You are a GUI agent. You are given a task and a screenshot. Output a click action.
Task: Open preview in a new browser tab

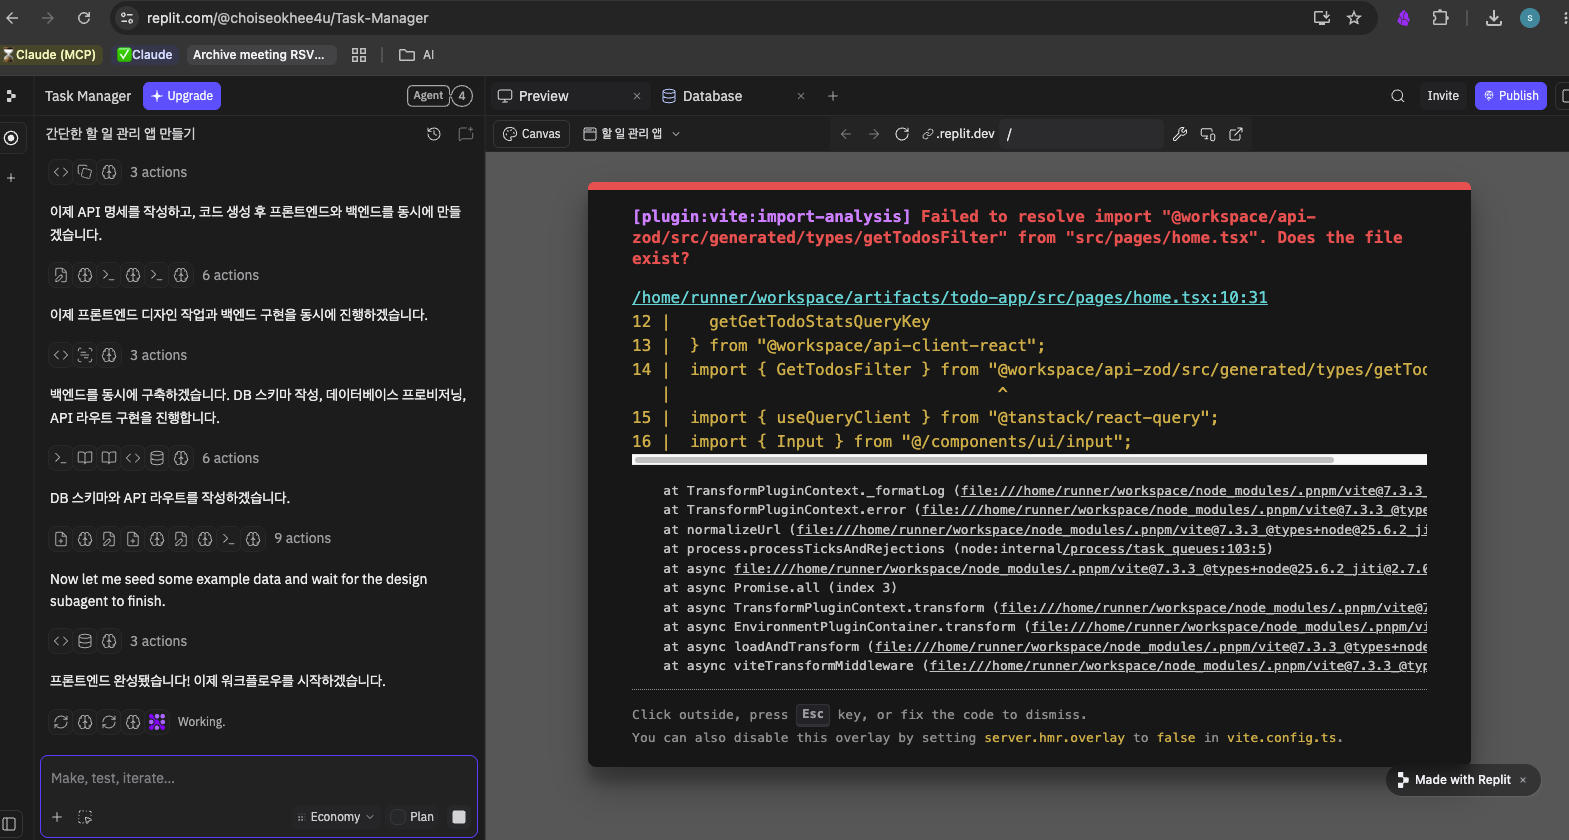coord(1236,134)
